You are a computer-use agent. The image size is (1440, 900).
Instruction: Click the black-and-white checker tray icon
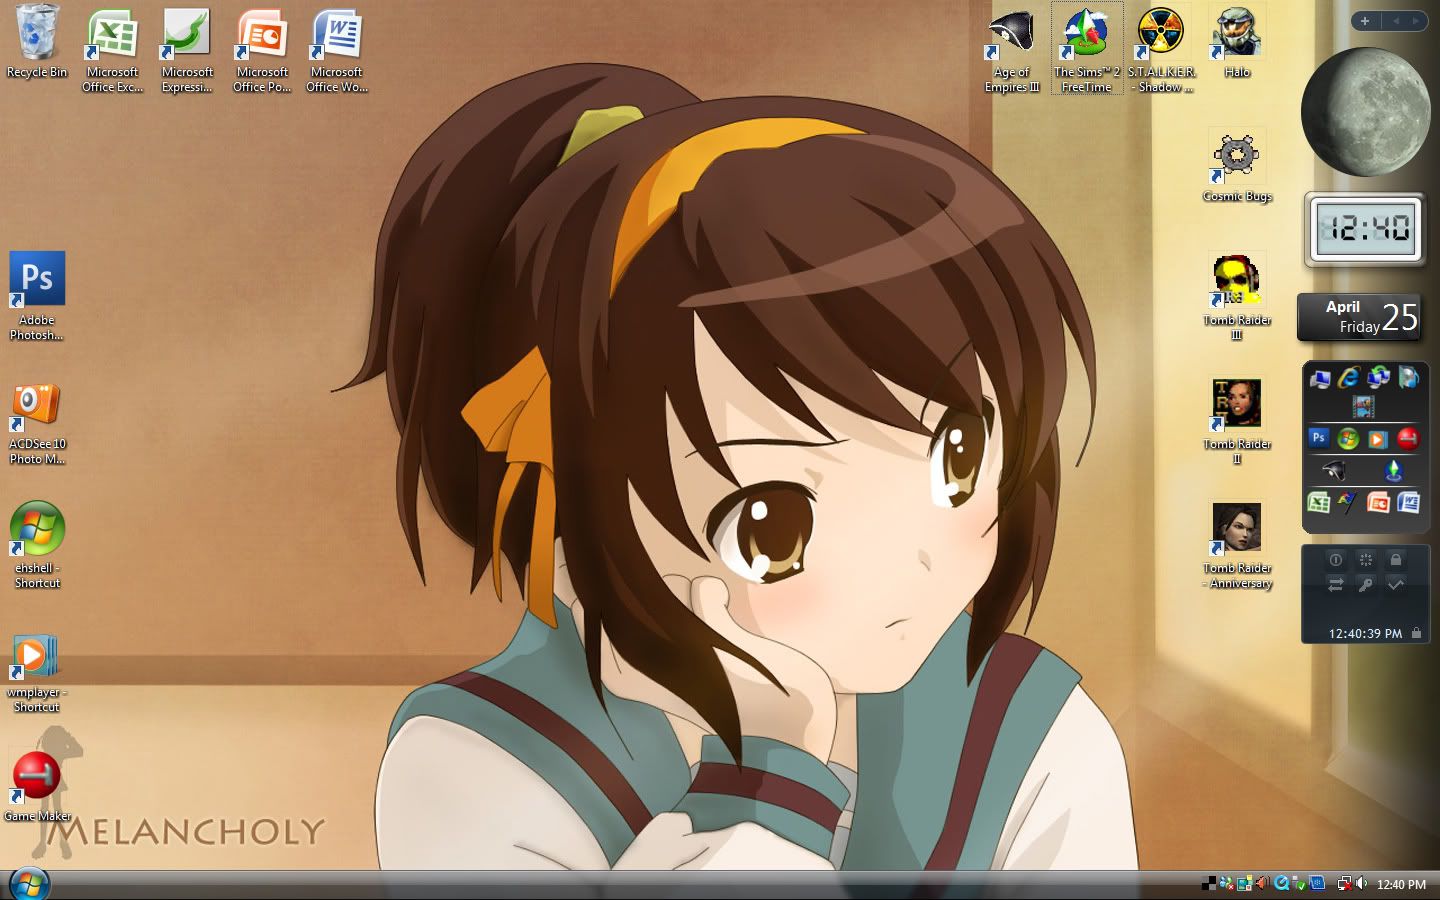pyautogui.click(x=1208, y=884)
